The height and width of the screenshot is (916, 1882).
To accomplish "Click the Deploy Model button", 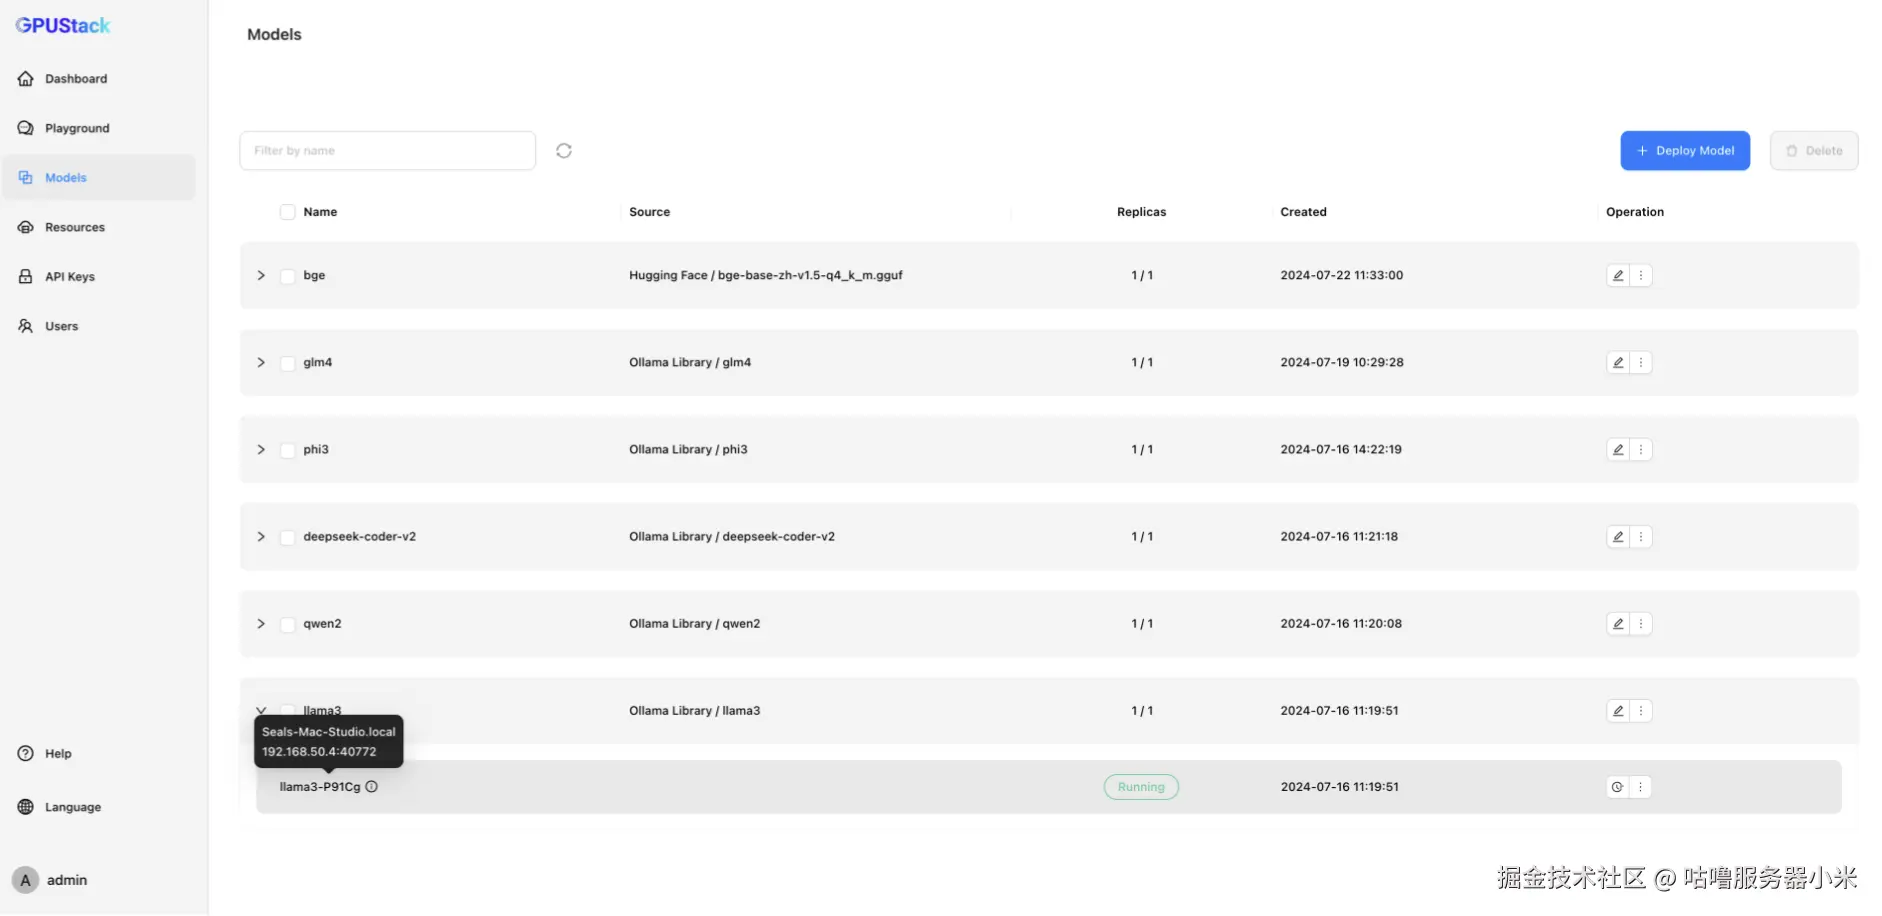I will (x=1685, y=151).
